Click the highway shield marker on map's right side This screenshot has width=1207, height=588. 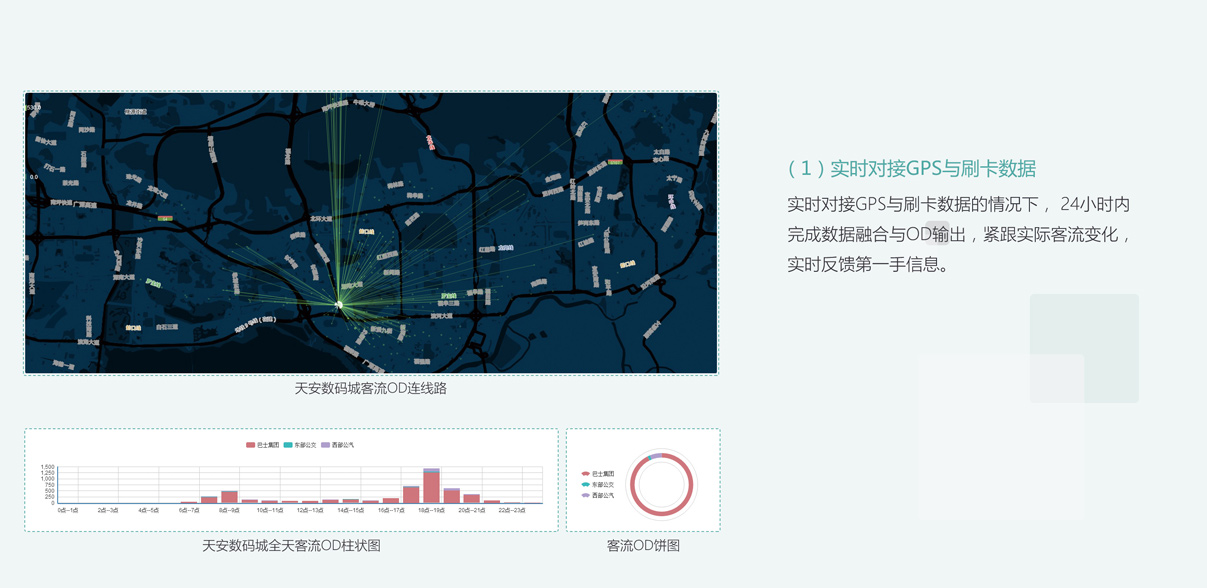pos(615,161)
